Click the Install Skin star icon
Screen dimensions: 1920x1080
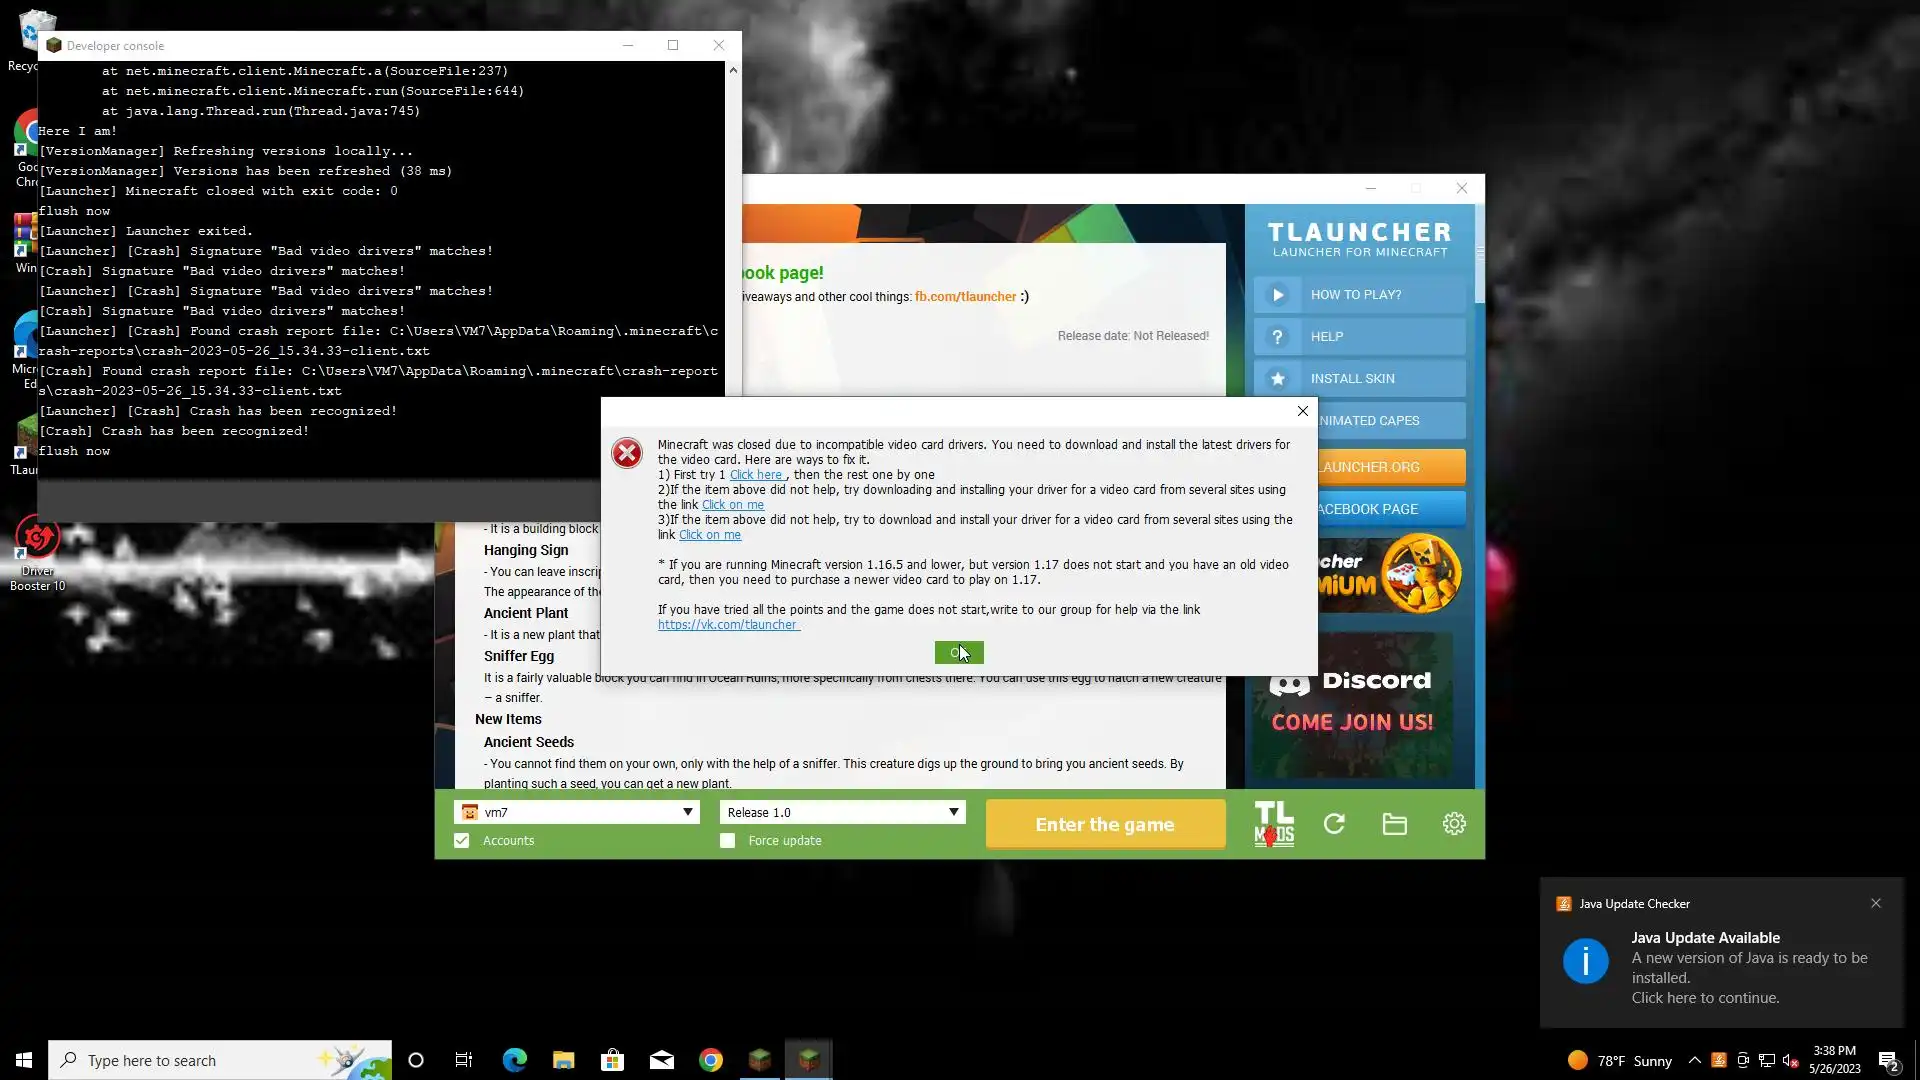pyautogui.click(x=1277, y=379)
